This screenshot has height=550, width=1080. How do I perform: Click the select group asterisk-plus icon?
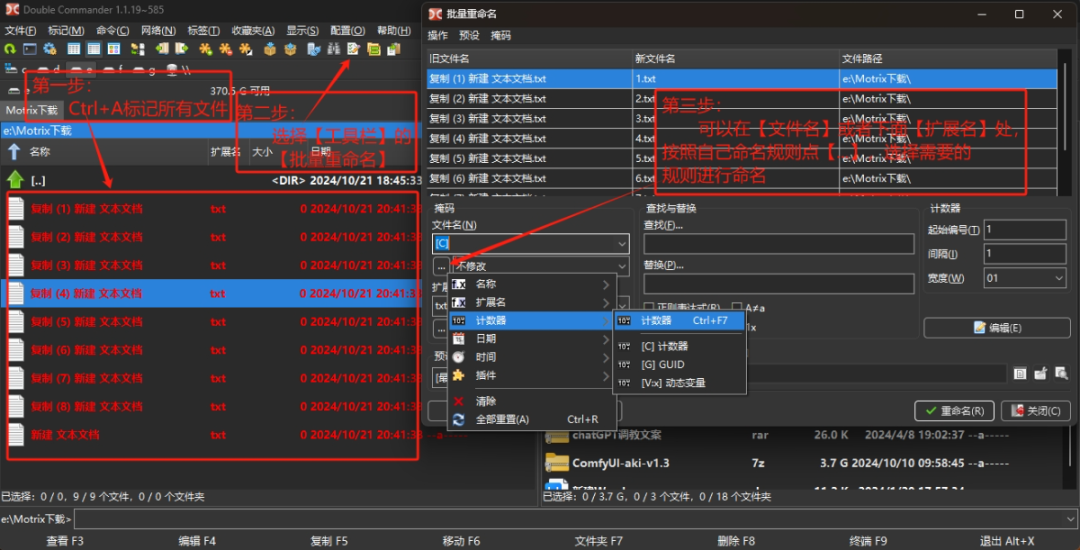[x=205, y=49]
